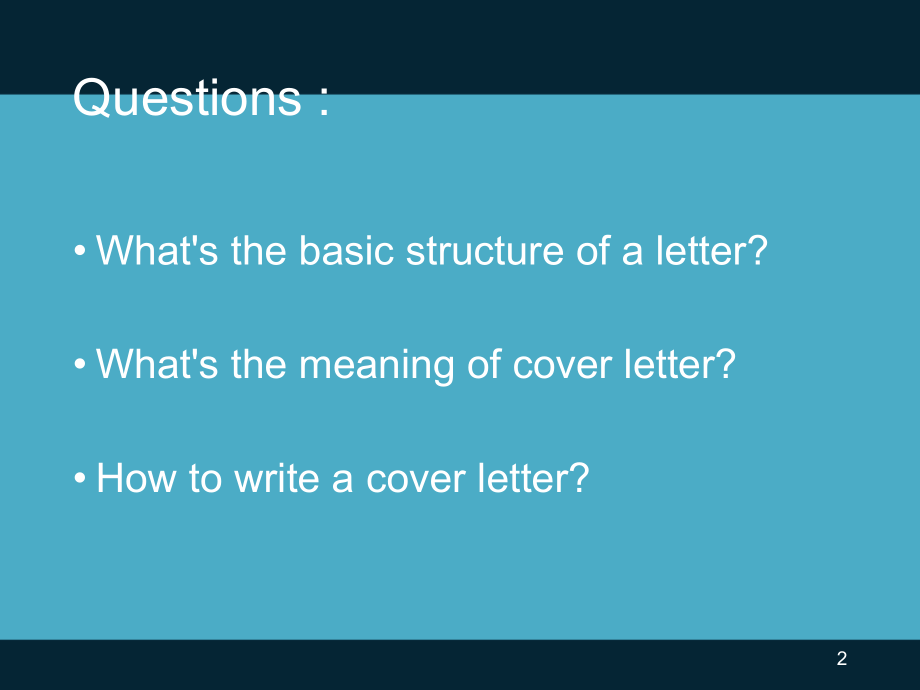
Task: Click the bullet before the meaning question
Action: click(80, 366)
